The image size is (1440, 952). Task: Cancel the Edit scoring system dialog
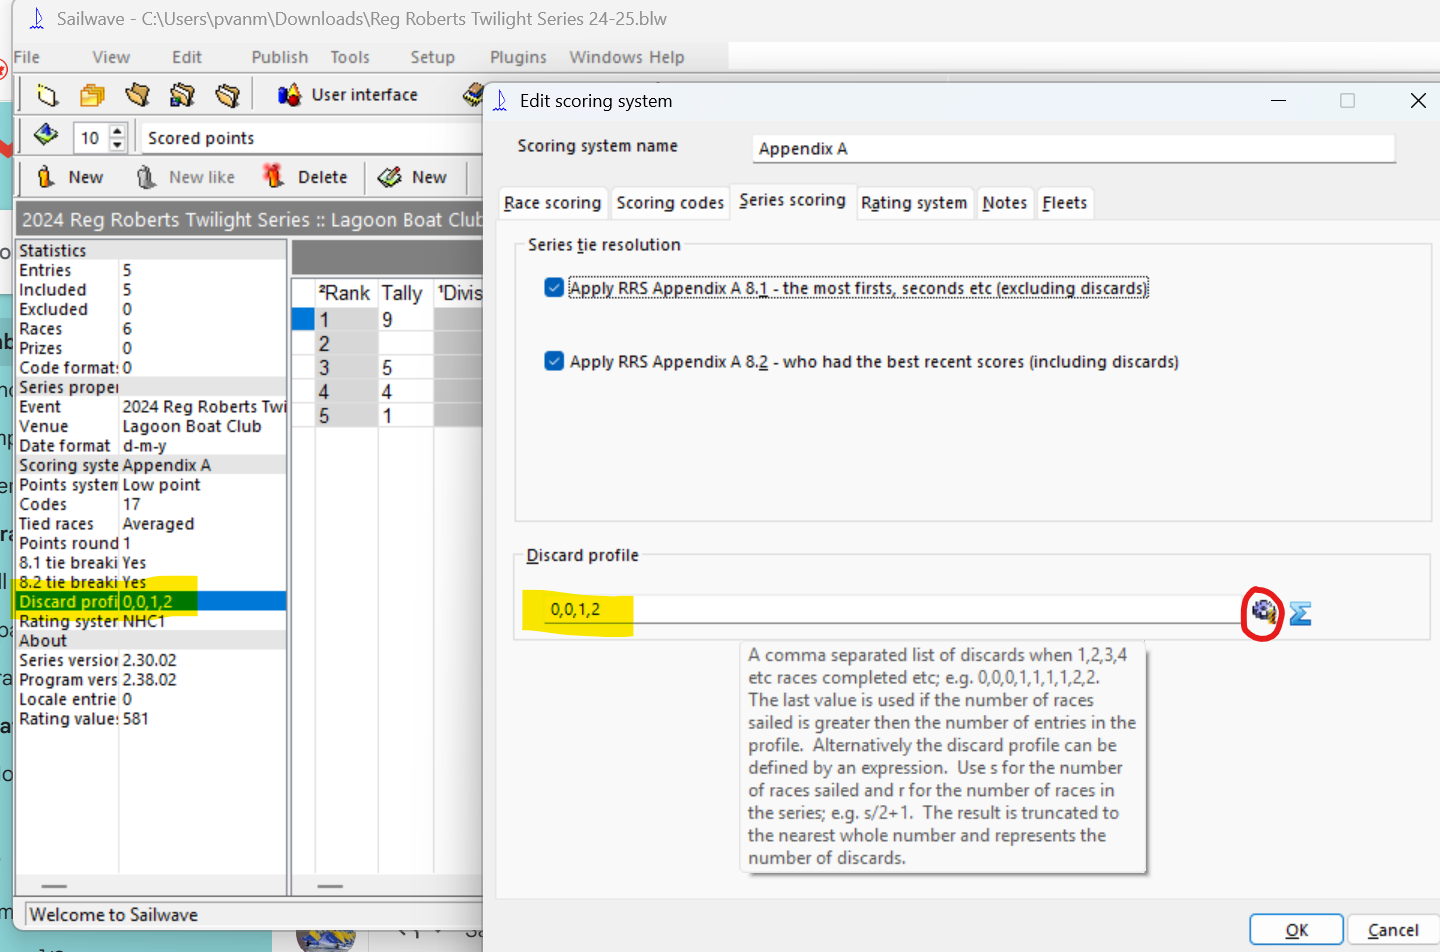1393,930
